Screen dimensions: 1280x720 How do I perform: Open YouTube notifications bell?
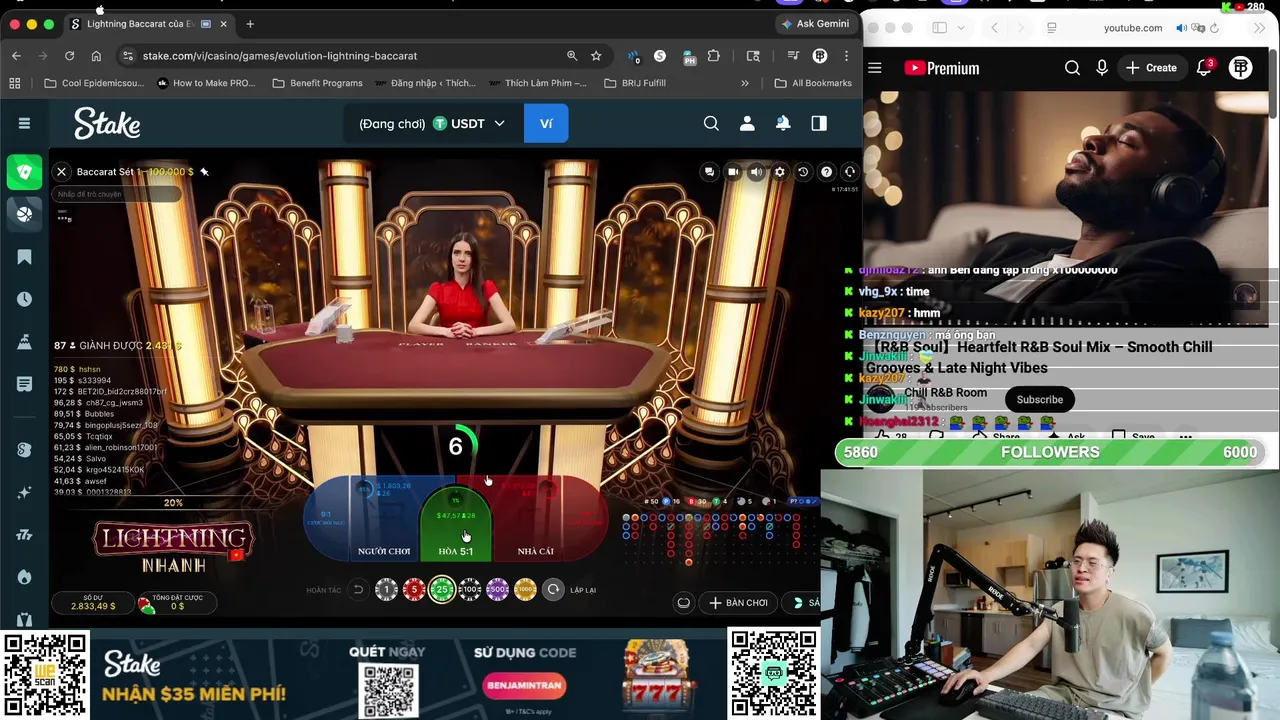tap(1204, 68)
